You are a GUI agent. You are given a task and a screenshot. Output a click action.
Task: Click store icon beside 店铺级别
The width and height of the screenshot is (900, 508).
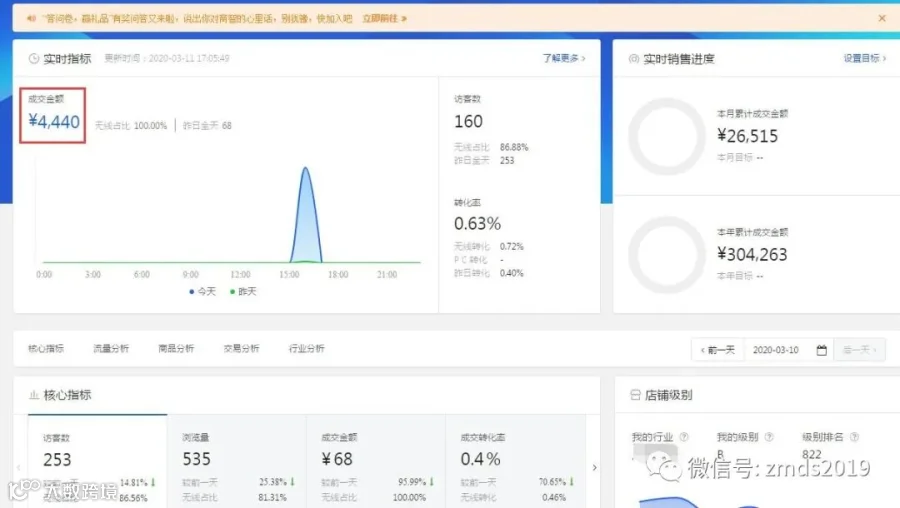click(635, 395)
